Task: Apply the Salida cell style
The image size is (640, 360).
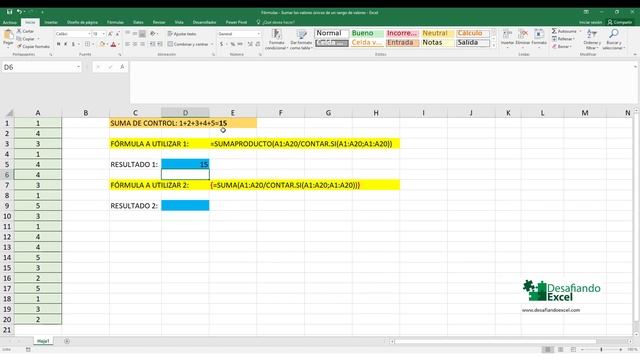Action: [x=473, y=42]
